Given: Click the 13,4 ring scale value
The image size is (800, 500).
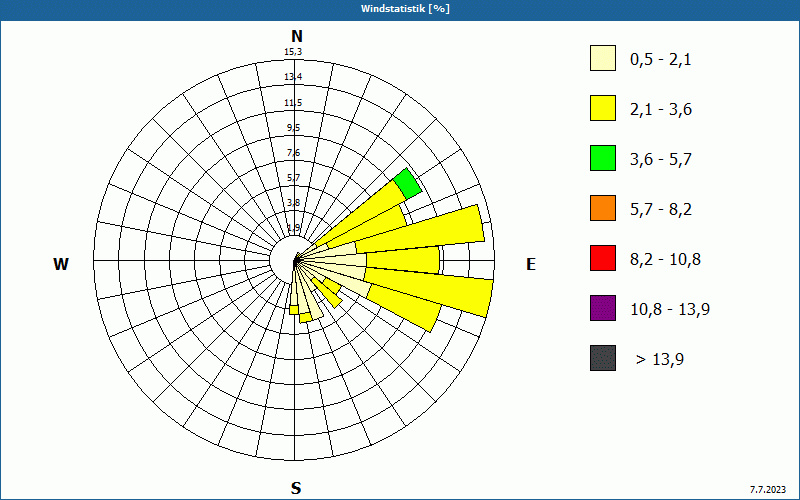Looking at the screenshot, I should coord(293,77).
